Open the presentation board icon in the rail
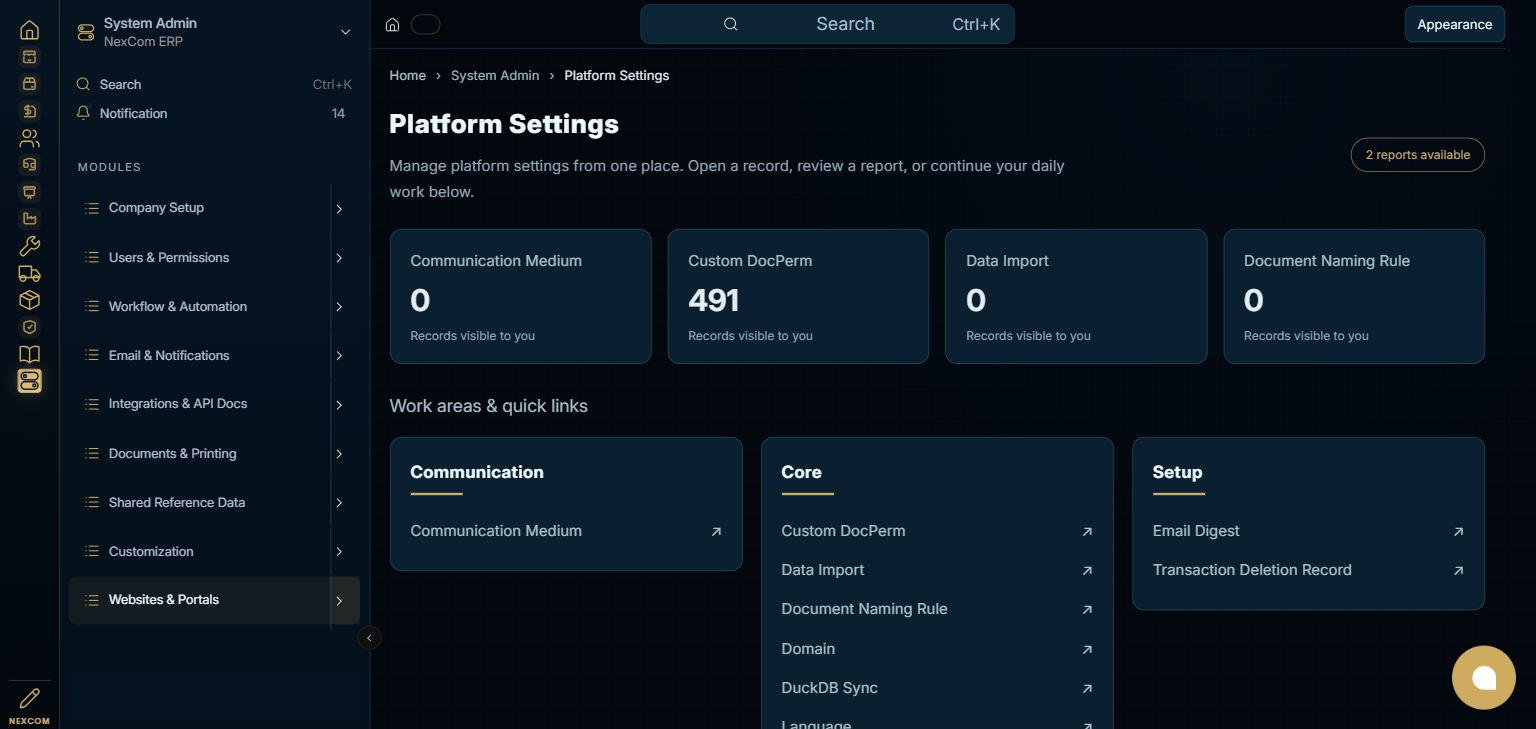The height and width of the screenshot is (729, 1536). [x=30, y=192]
